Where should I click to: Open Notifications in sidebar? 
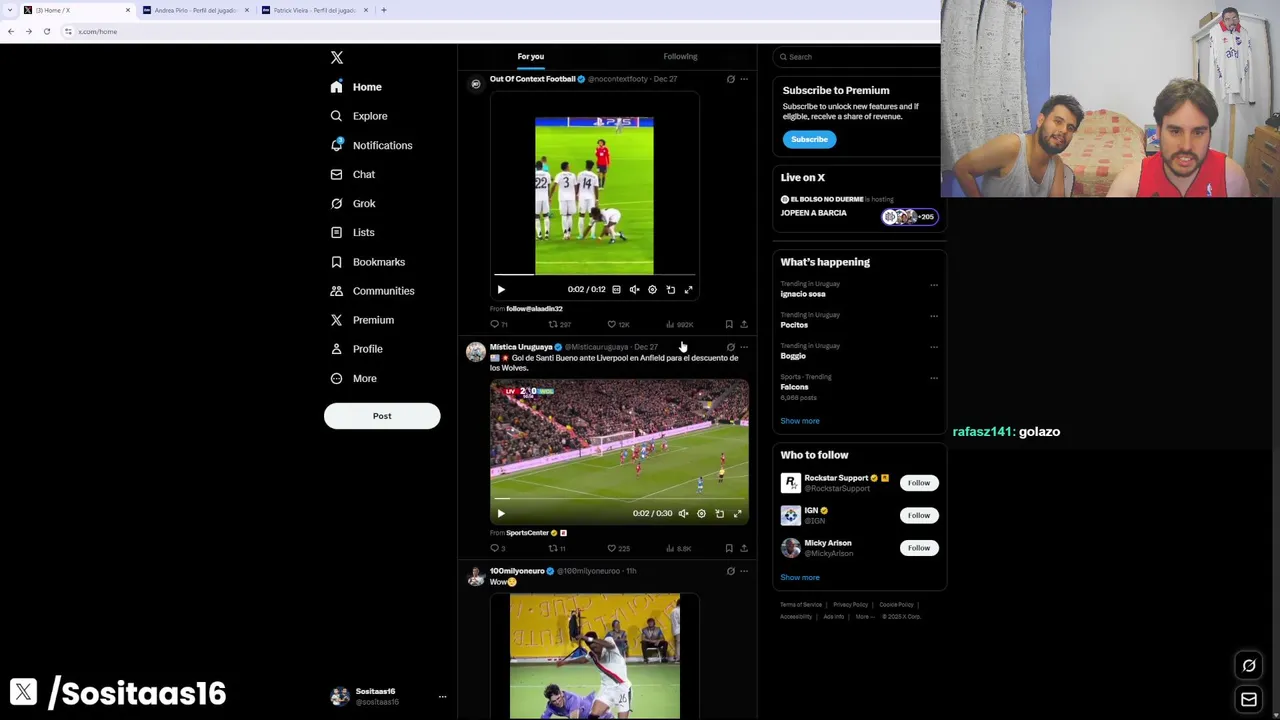point(371,145)
